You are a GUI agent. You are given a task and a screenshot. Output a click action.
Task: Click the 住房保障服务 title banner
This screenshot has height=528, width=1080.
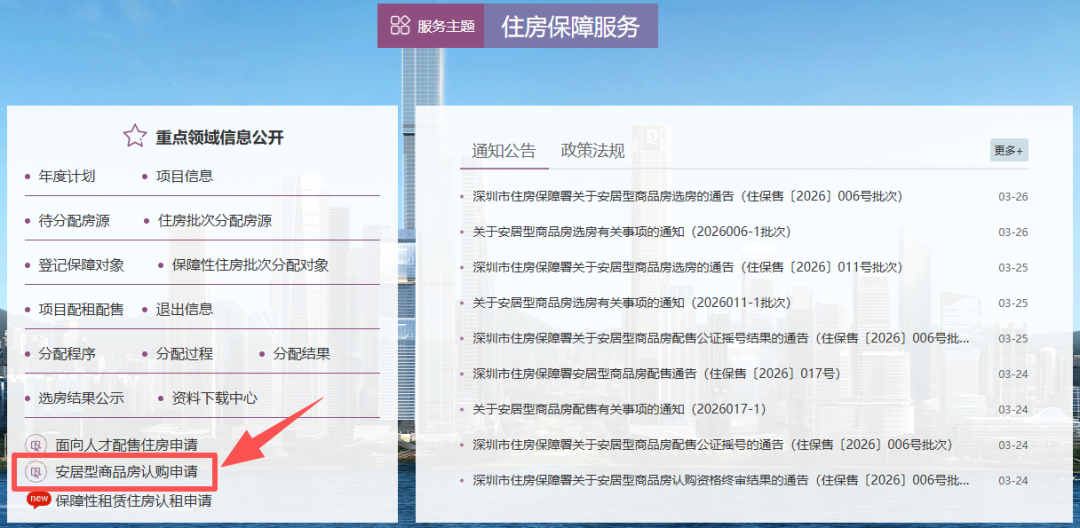(570, 26)
